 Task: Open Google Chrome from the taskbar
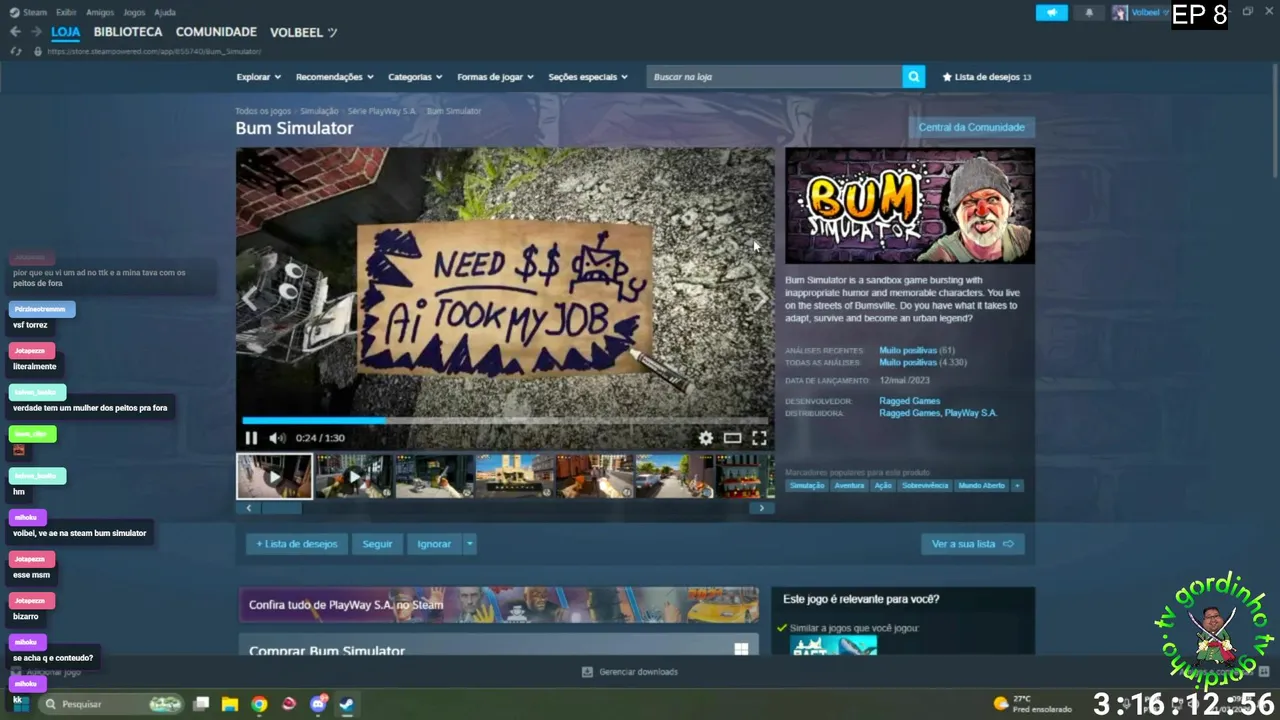point(259,704)
